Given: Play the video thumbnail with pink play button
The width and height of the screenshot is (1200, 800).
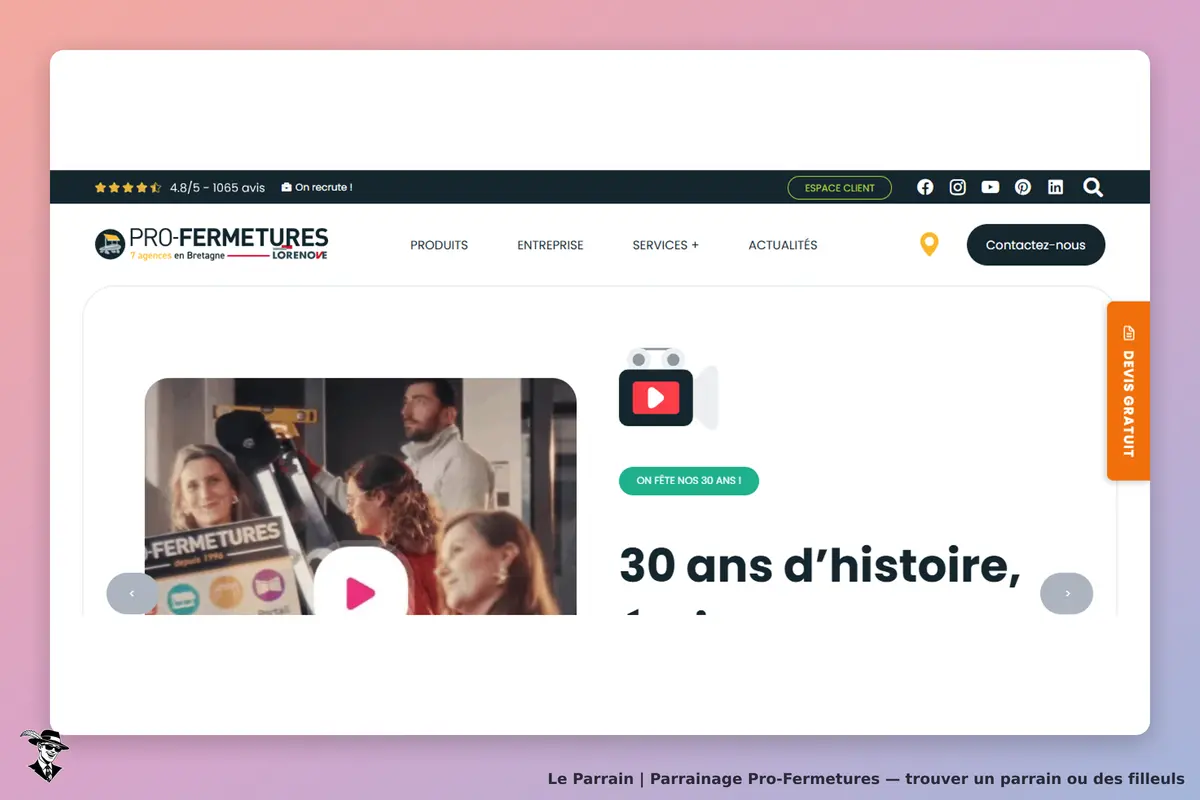Looking at the screenshot, I should [360, 593].
